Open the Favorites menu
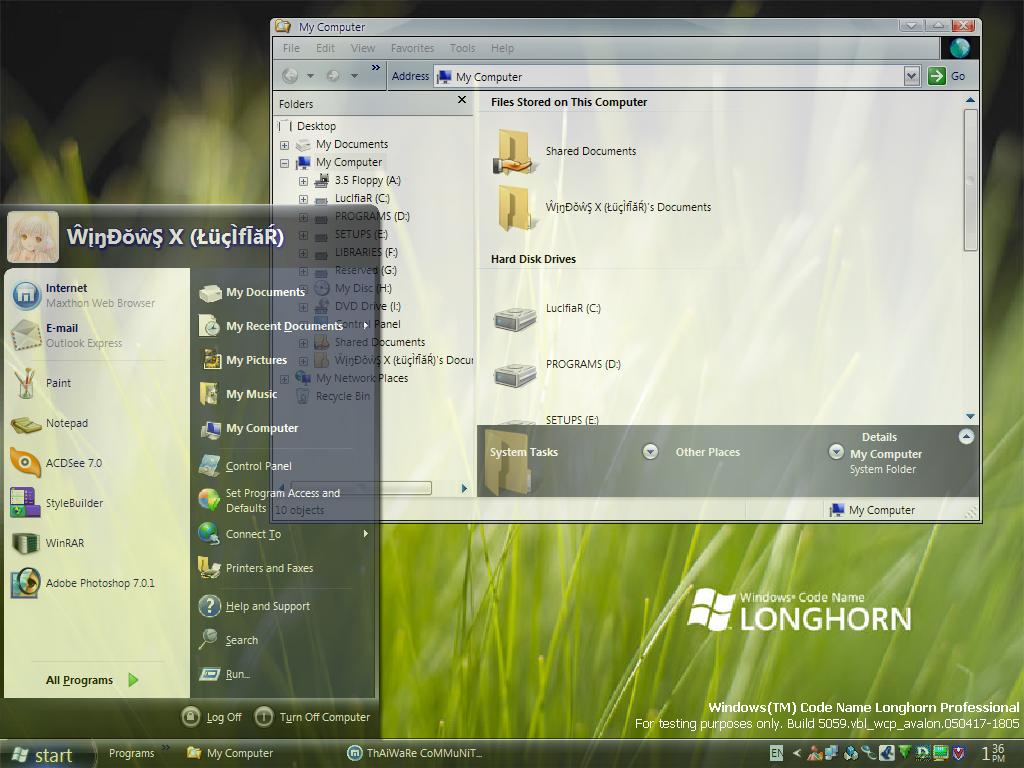 point(412,48)
